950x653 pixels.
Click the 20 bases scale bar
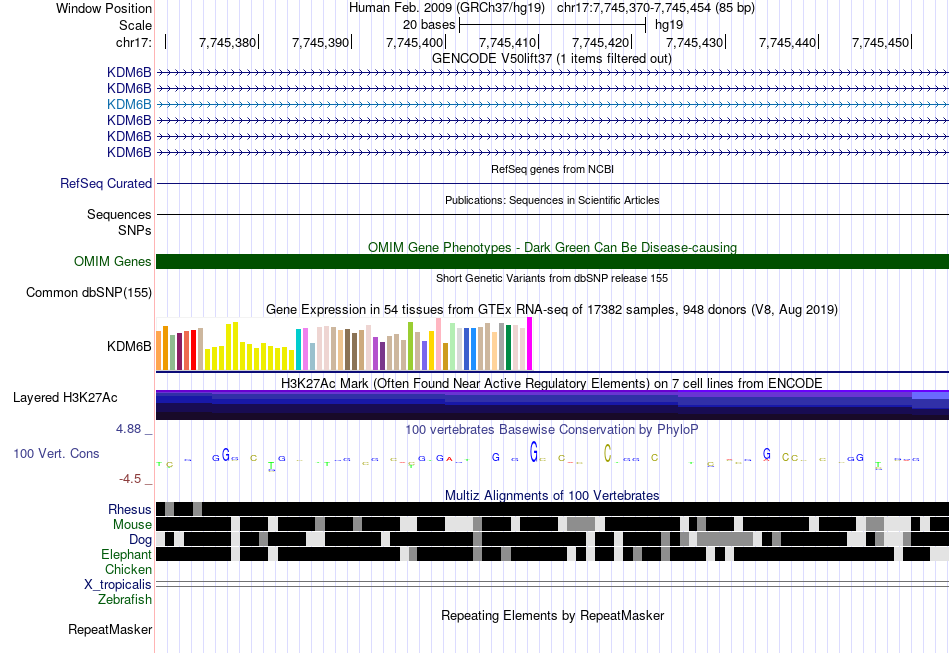point(553,25)
